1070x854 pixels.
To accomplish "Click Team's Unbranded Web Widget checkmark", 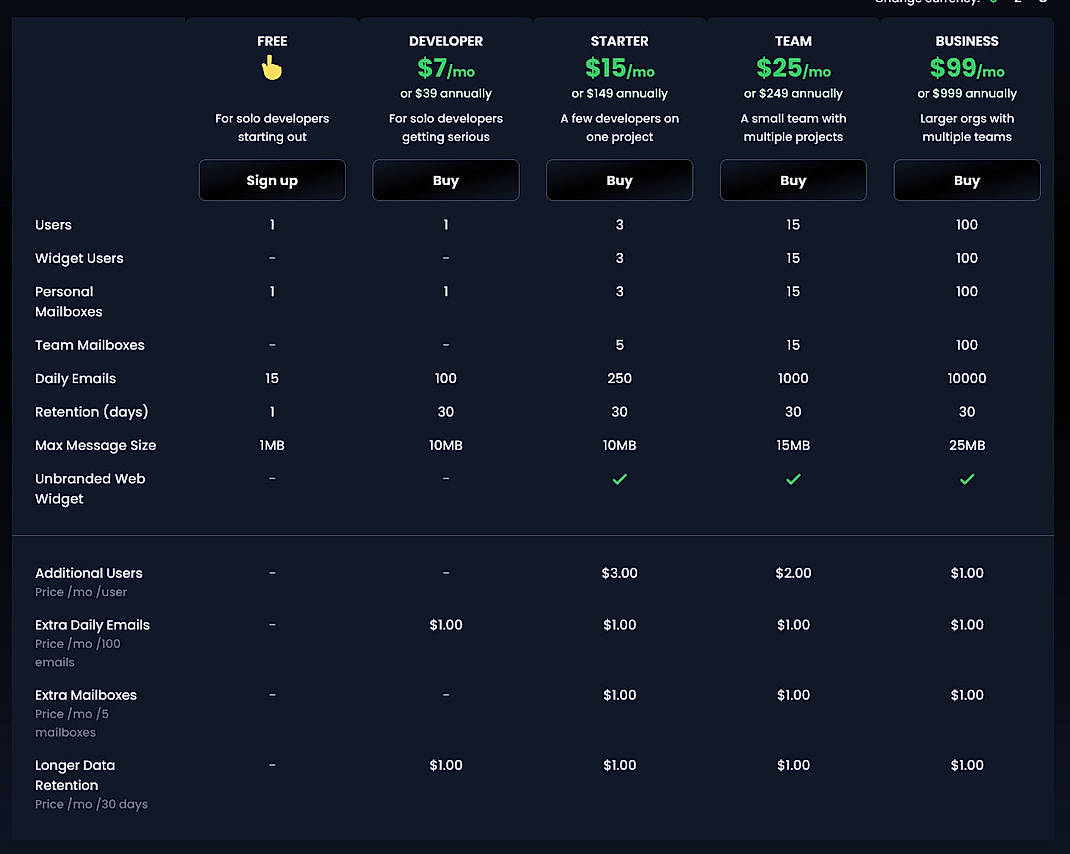I will point(793,479).
